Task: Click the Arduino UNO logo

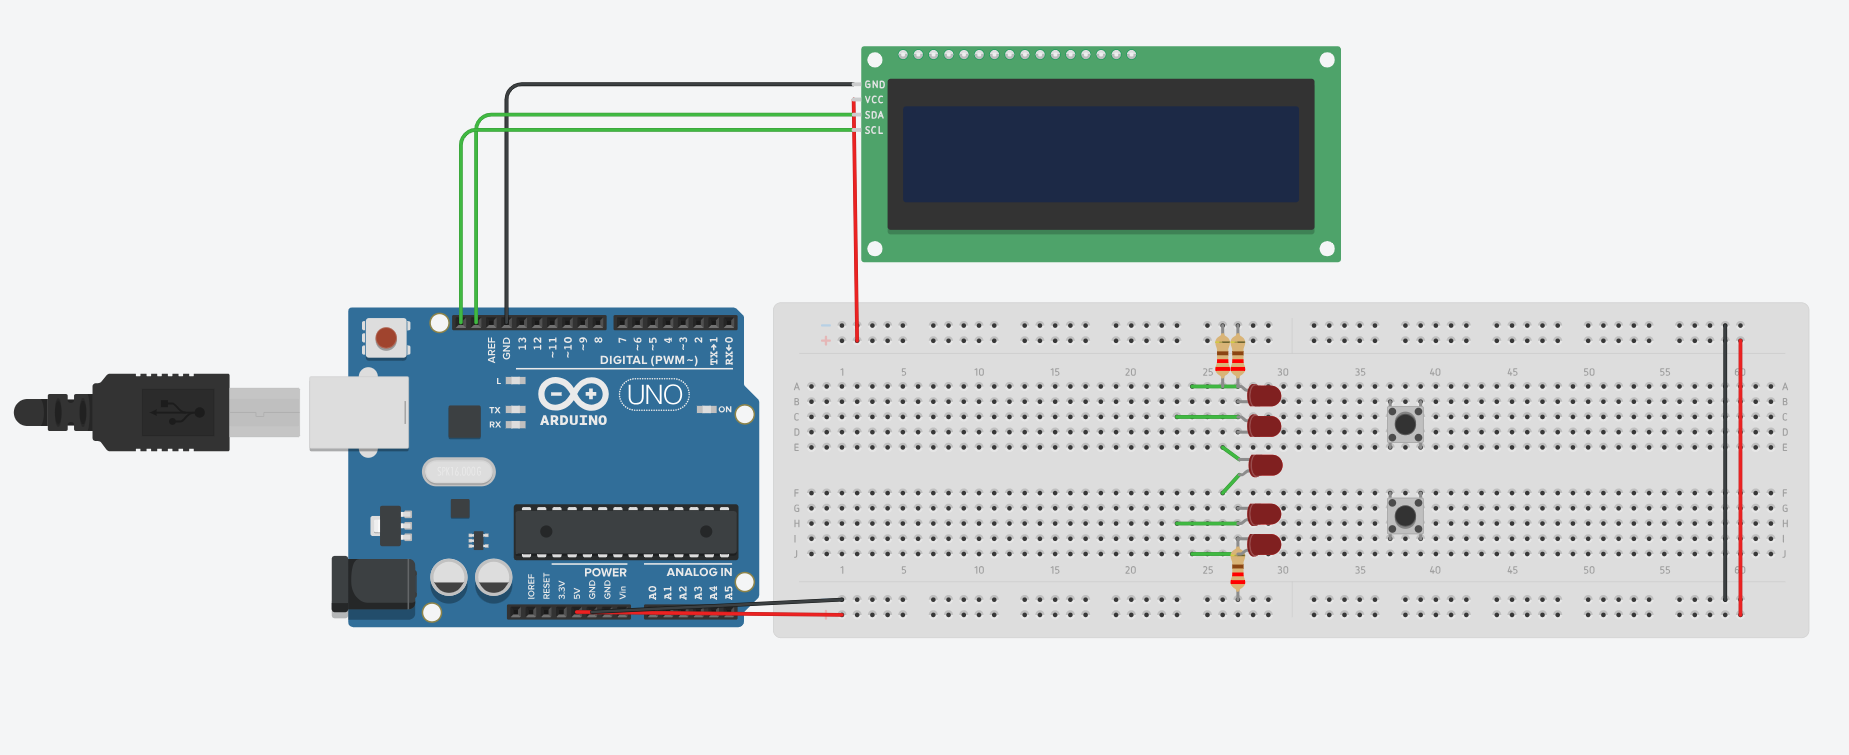Action: (x=654, y=395)
